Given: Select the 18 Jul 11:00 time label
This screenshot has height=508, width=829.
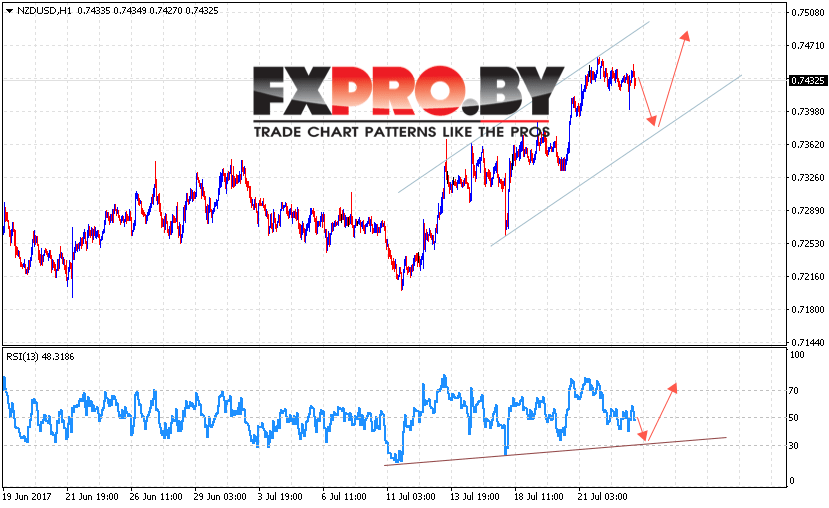Looking at the screenshot, I should point(539,496).
